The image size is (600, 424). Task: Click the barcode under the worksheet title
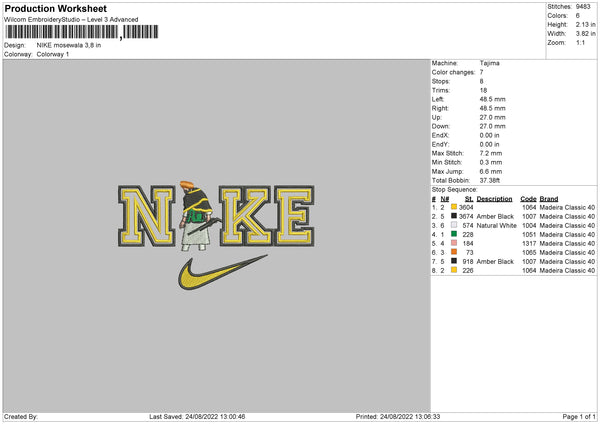coord(82,32)
